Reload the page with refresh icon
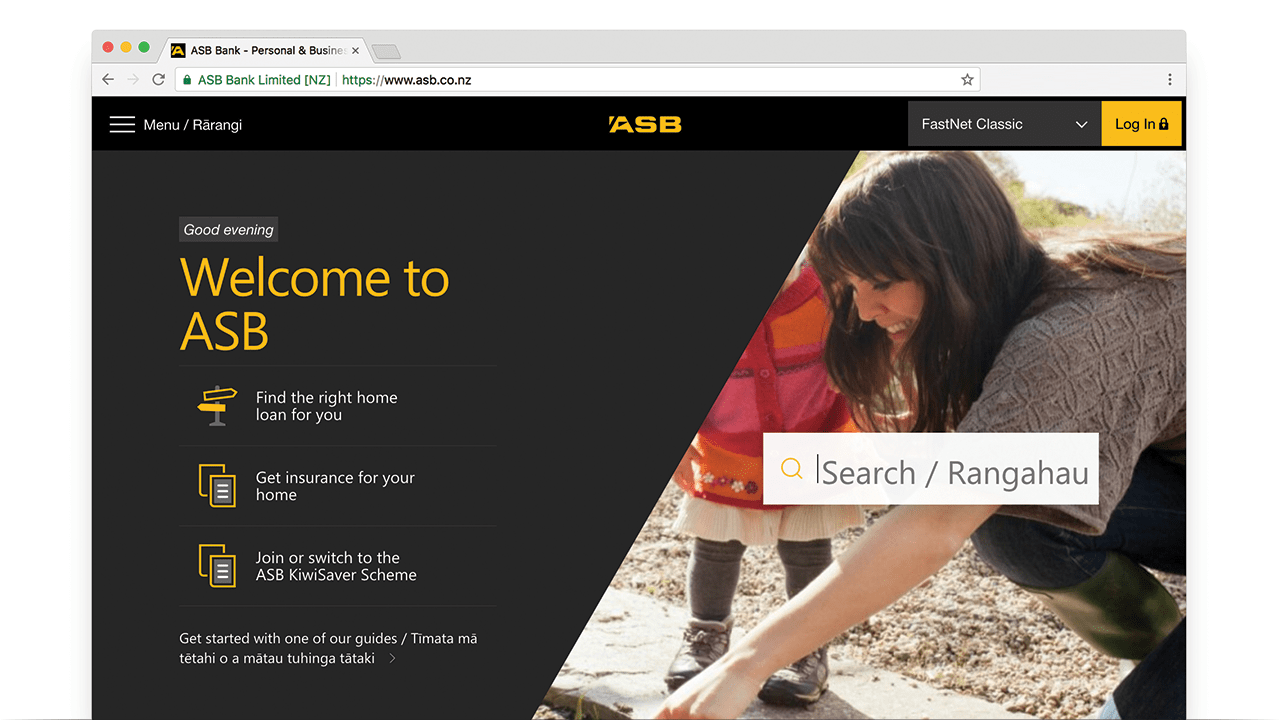The image size is (1280, 720). 158,80
